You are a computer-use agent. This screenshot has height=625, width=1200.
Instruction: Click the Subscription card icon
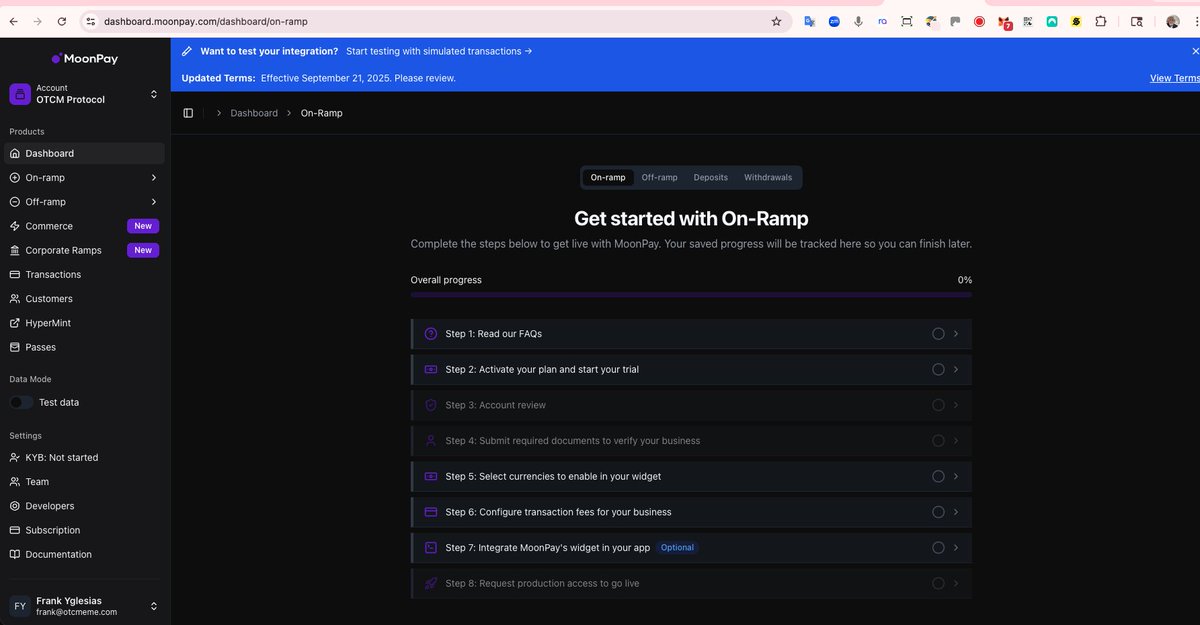pyautogui.click(x=15, y=530)
